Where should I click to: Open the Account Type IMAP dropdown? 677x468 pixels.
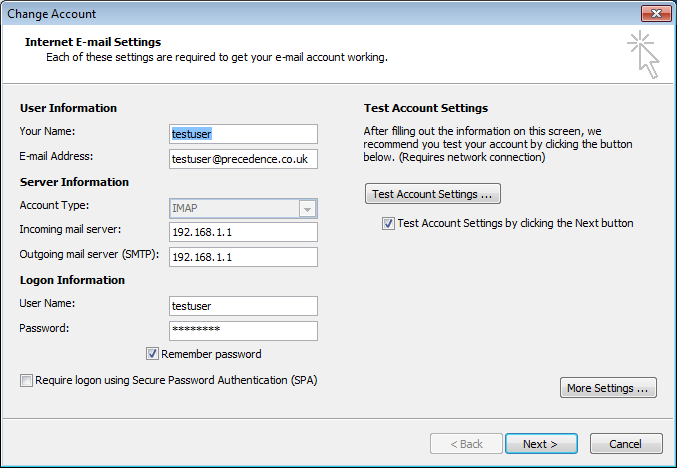(308, 209)
